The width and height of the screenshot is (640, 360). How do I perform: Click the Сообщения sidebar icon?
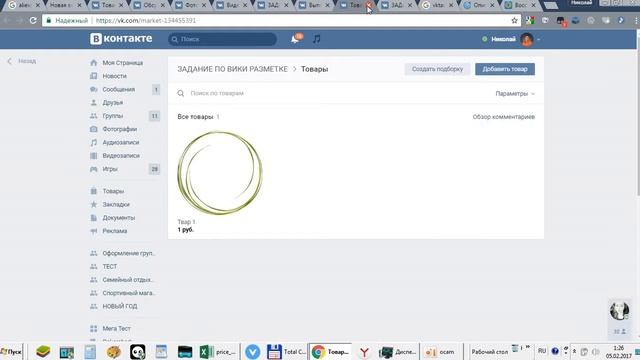pos(93,89)
